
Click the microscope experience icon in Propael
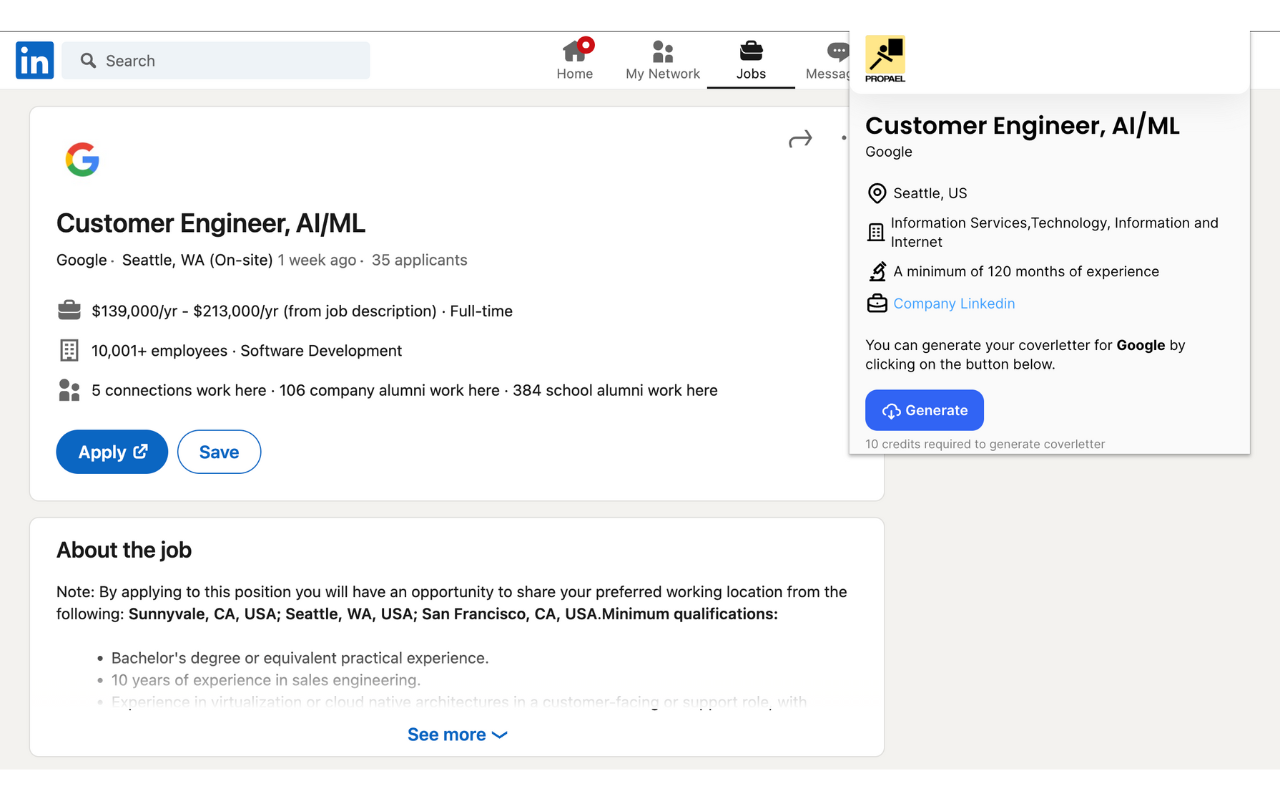point(877,271)
